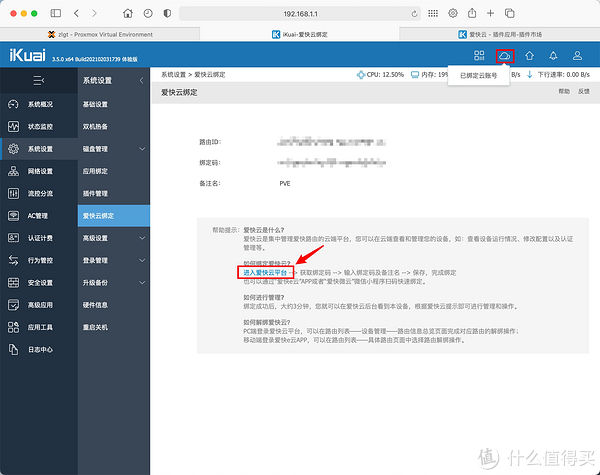The height and width of the screenshot is (475, 600).
Task: Open 安全设置 in the sidebar
Action: [x=39, y=282]
